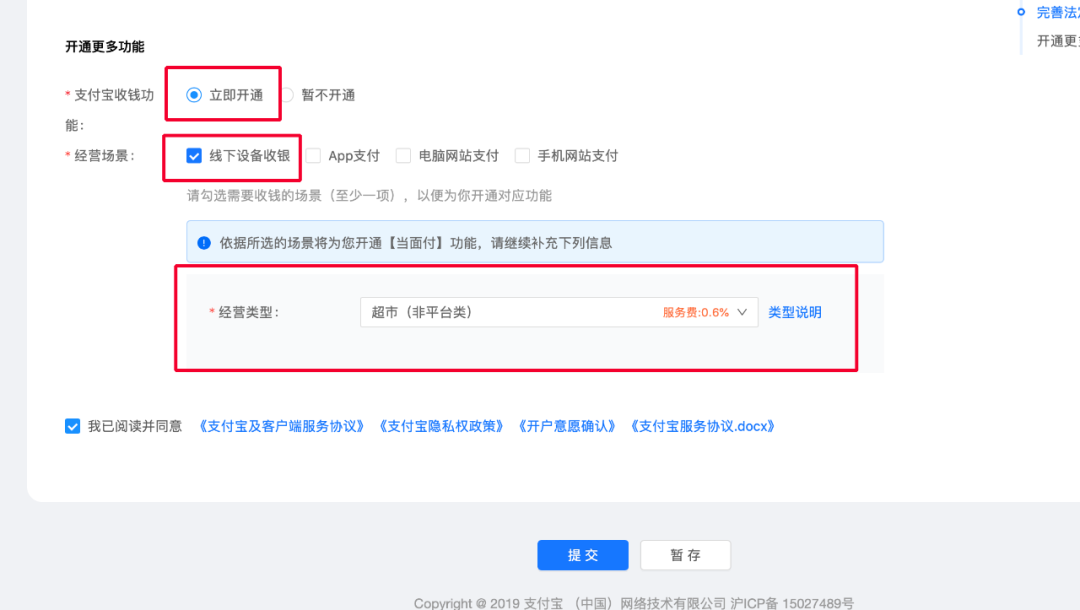Uncheck the 我已阅读并同意 agreement checkbox
Image resolution: width=1080 pixels, height=610 pixels.
pos(72,425)
